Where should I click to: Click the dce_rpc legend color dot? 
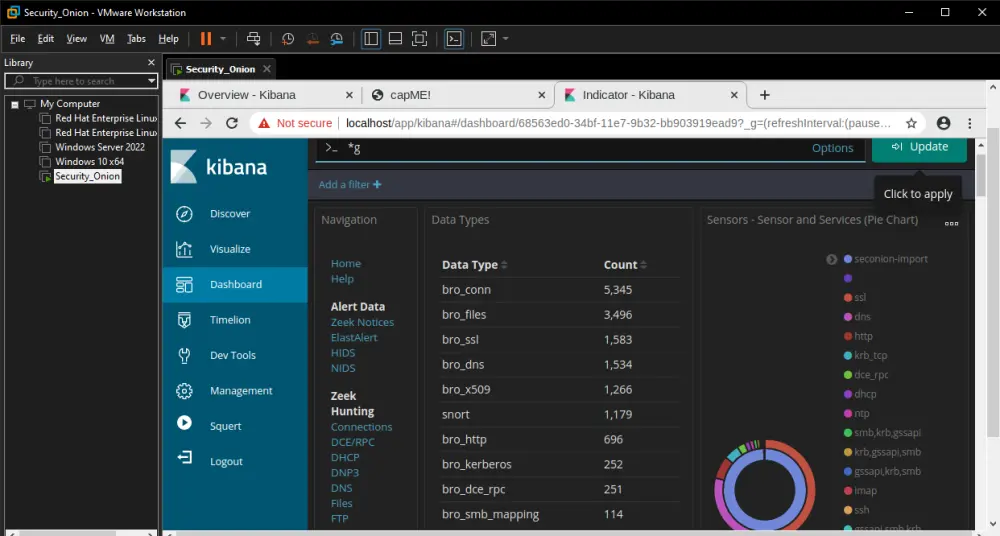pyautogui.click(x=848, y=375)
